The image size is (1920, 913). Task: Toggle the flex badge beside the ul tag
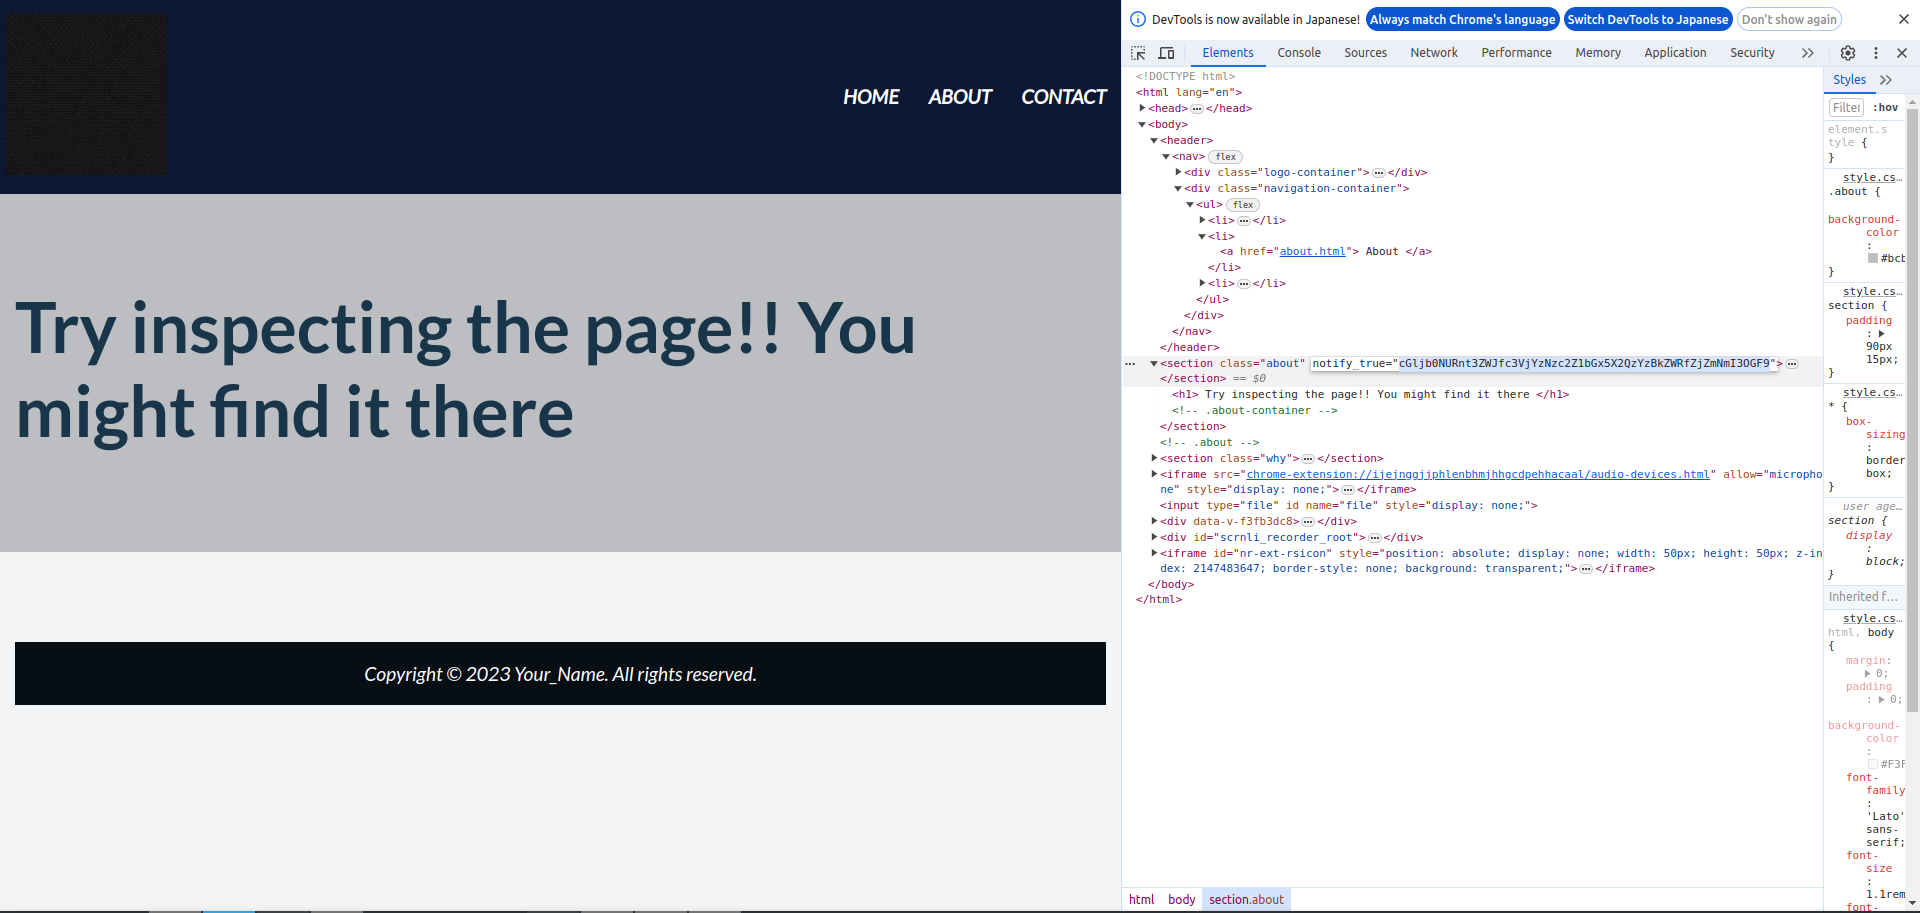[x=1242, y=205]
